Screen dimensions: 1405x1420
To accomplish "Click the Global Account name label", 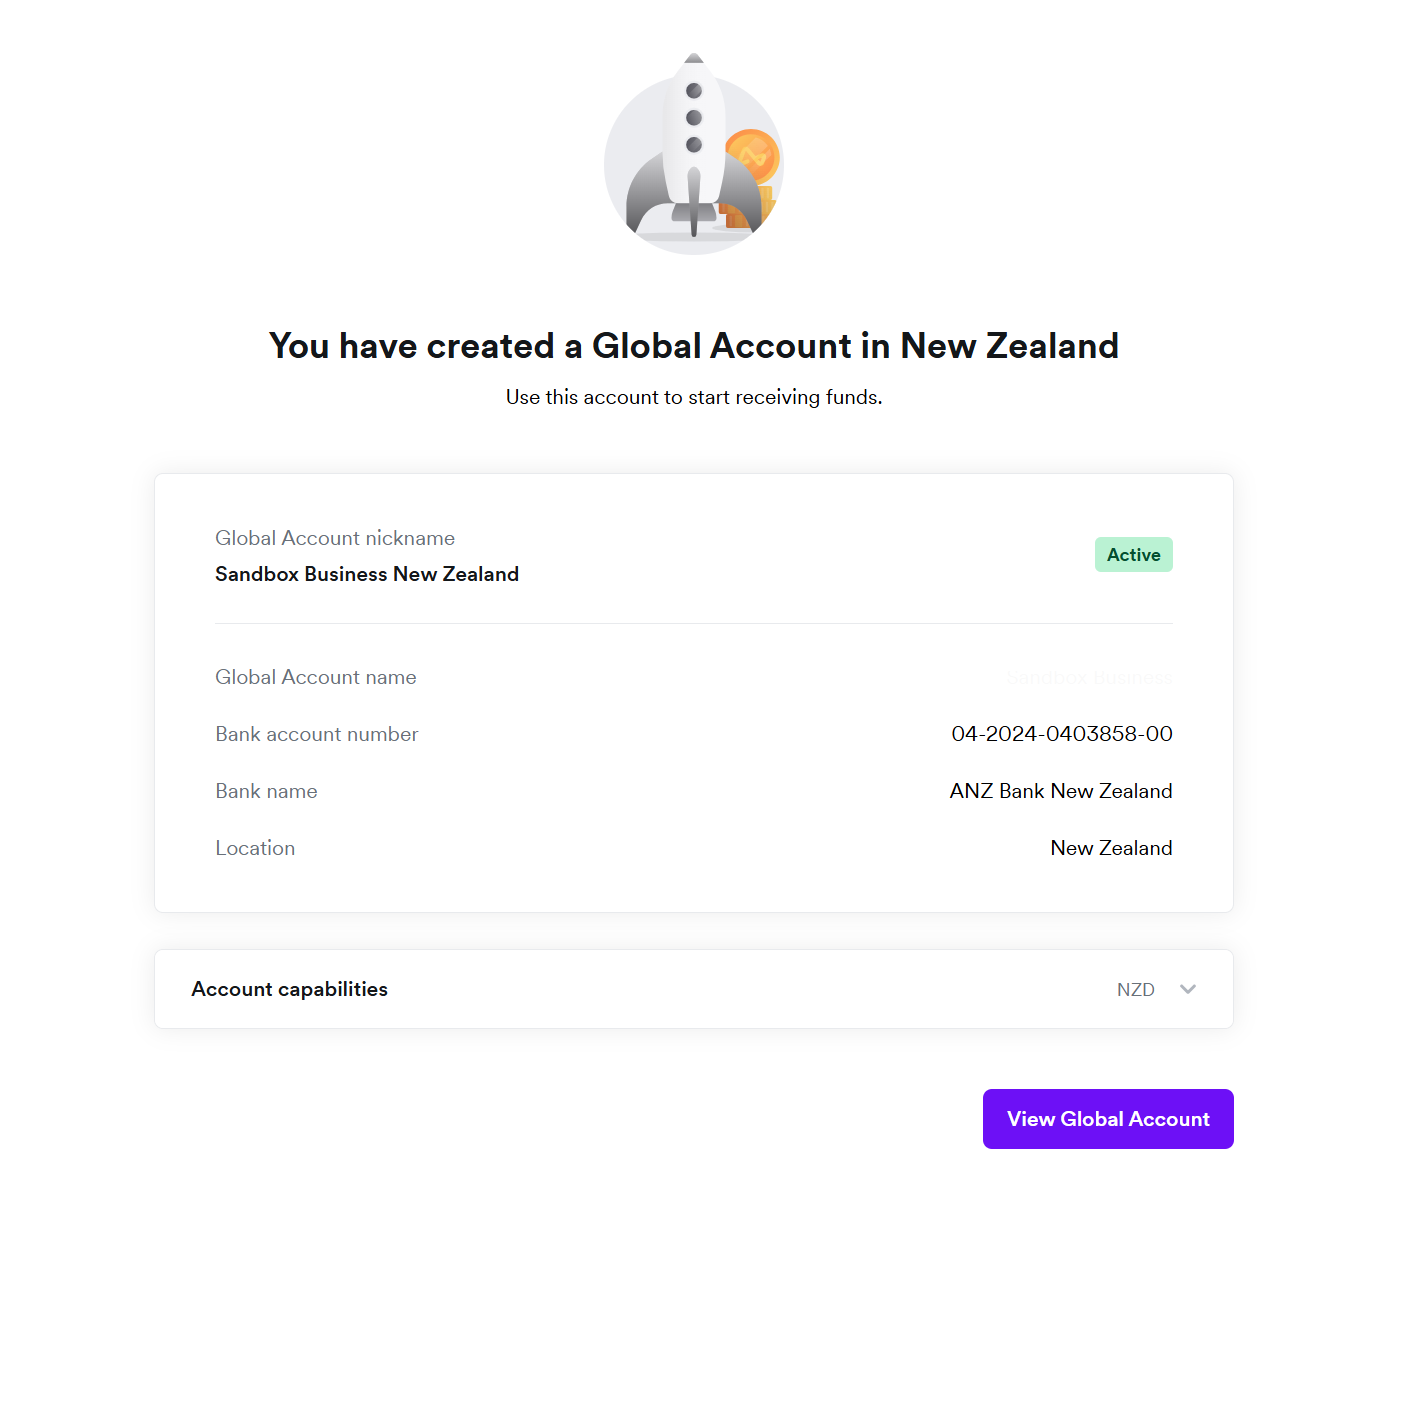I will (x=316, y=677).
